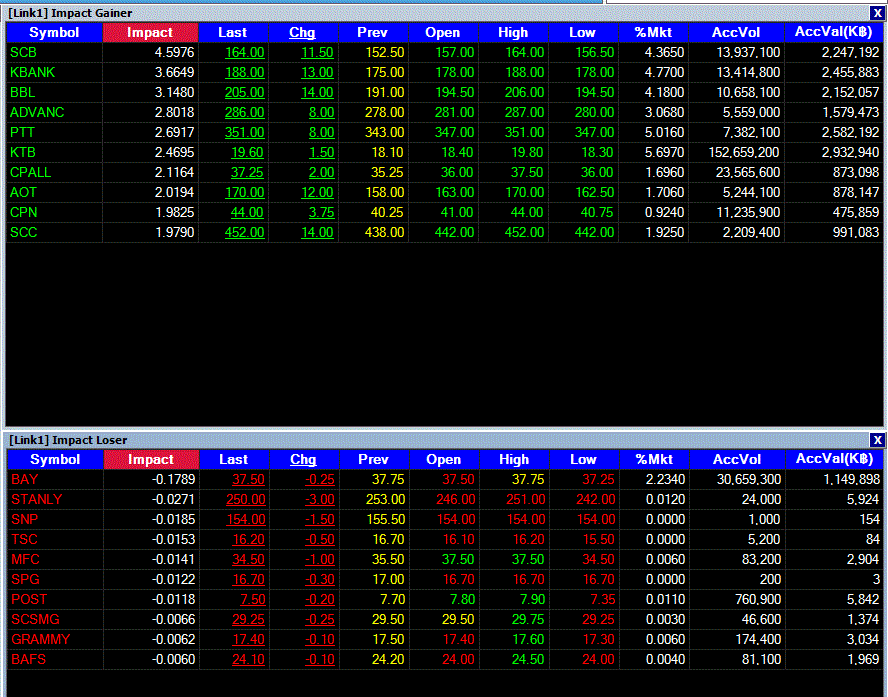Sort Impact Gainer by Last column
This screenshot has height=697, width=888.
(233, 32)
